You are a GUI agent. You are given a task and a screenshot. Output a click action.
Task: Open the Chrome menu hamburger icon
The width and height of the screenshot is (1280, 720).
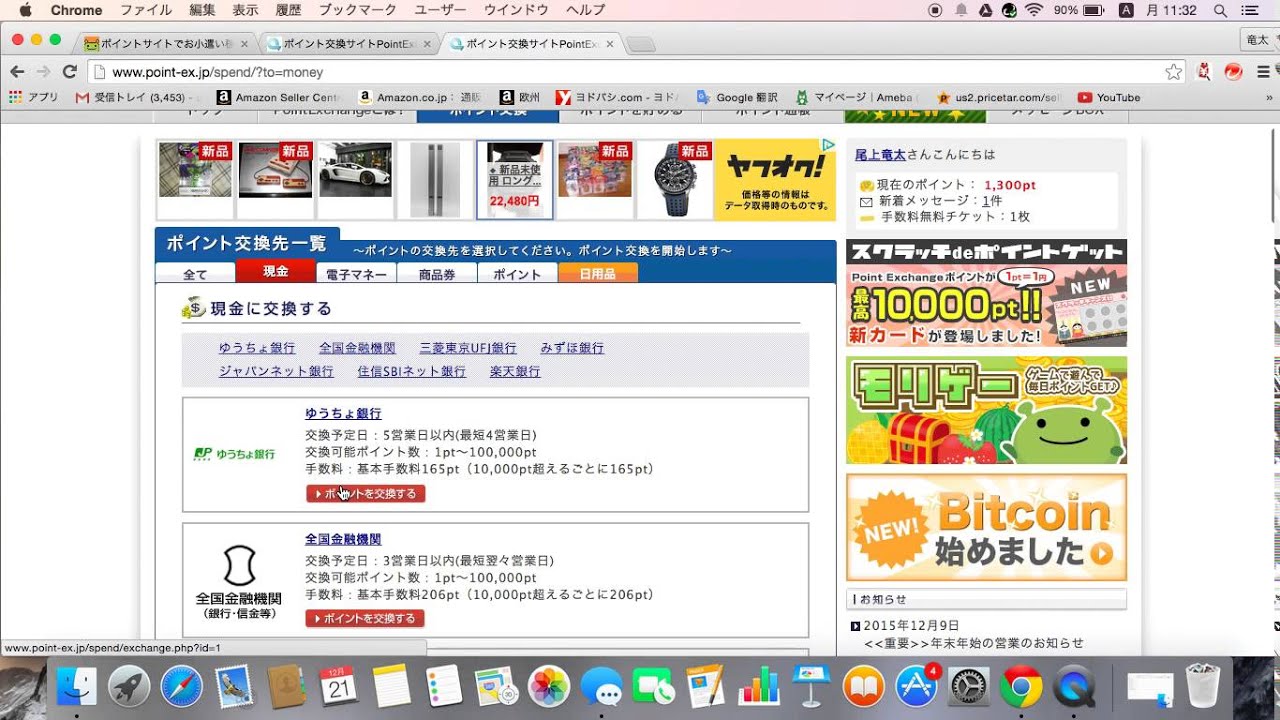tap(1263, 72)
